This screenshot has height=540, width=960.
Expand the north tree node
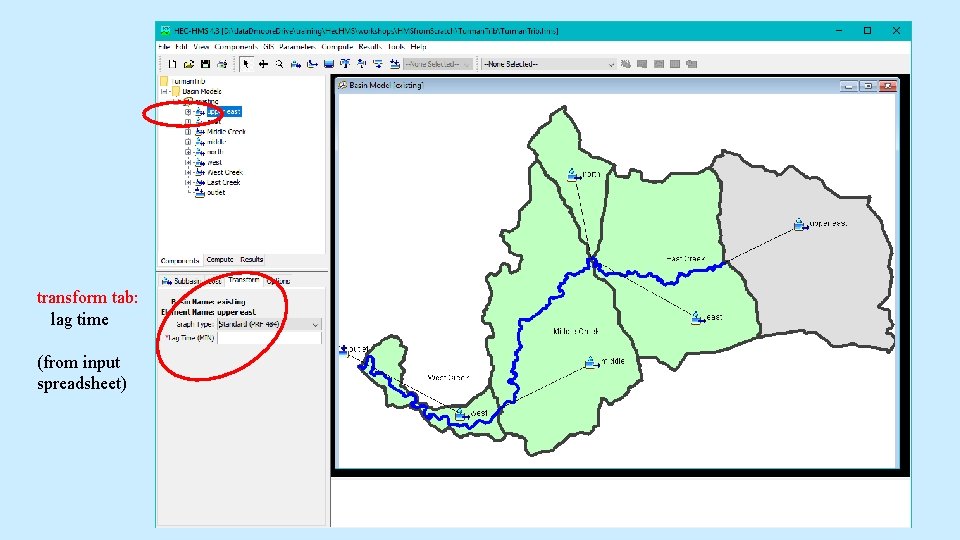[x=188, y=152]
